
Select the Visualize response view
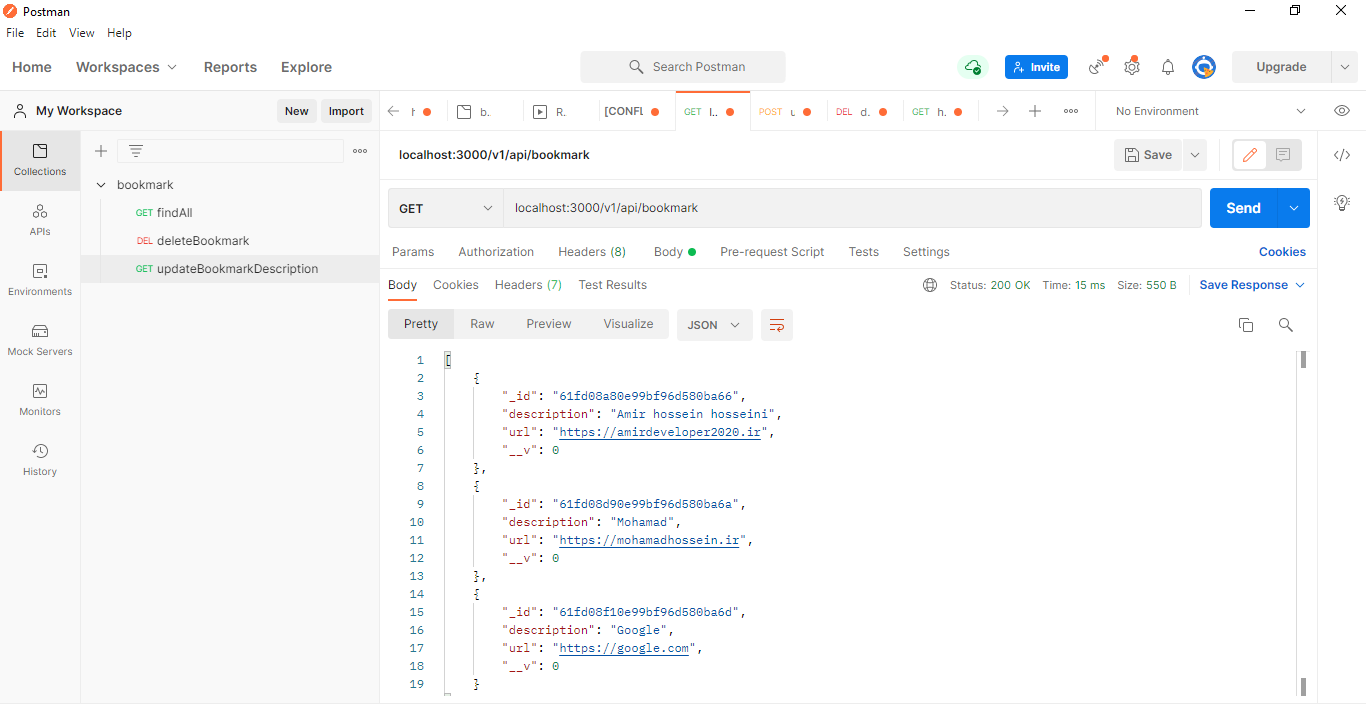(x=628, y=324)
